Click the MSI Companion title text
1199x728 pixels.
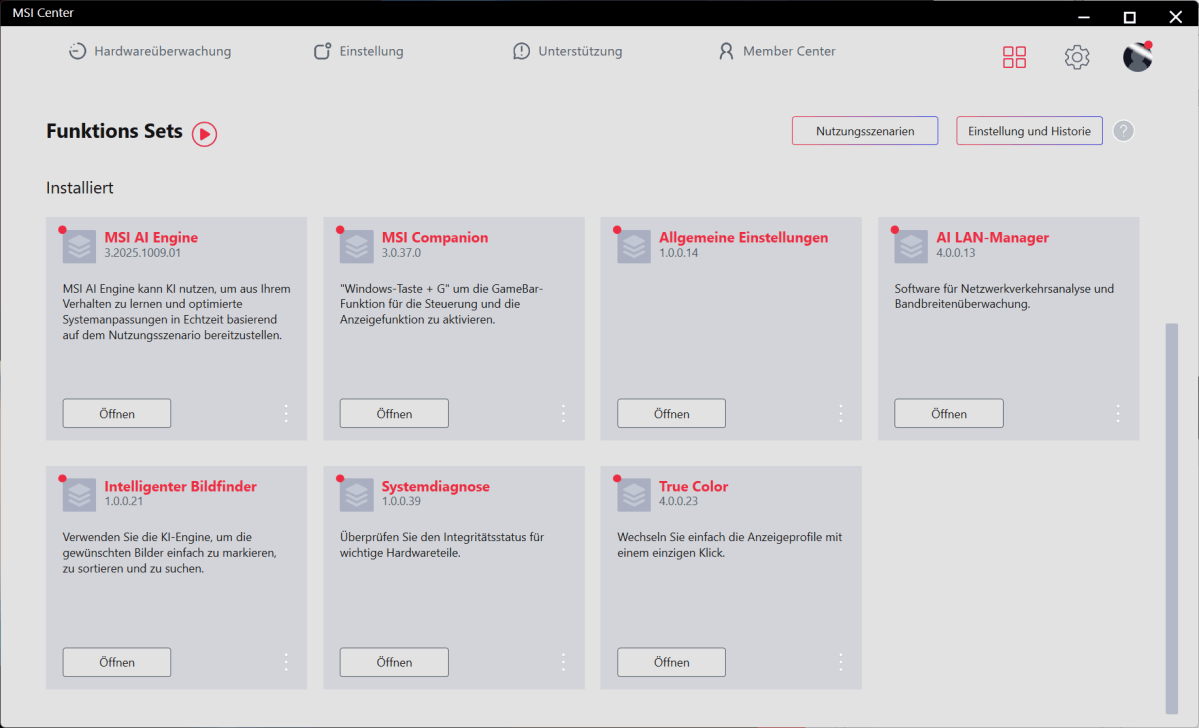pyautogui.click(x=434, y=238)
